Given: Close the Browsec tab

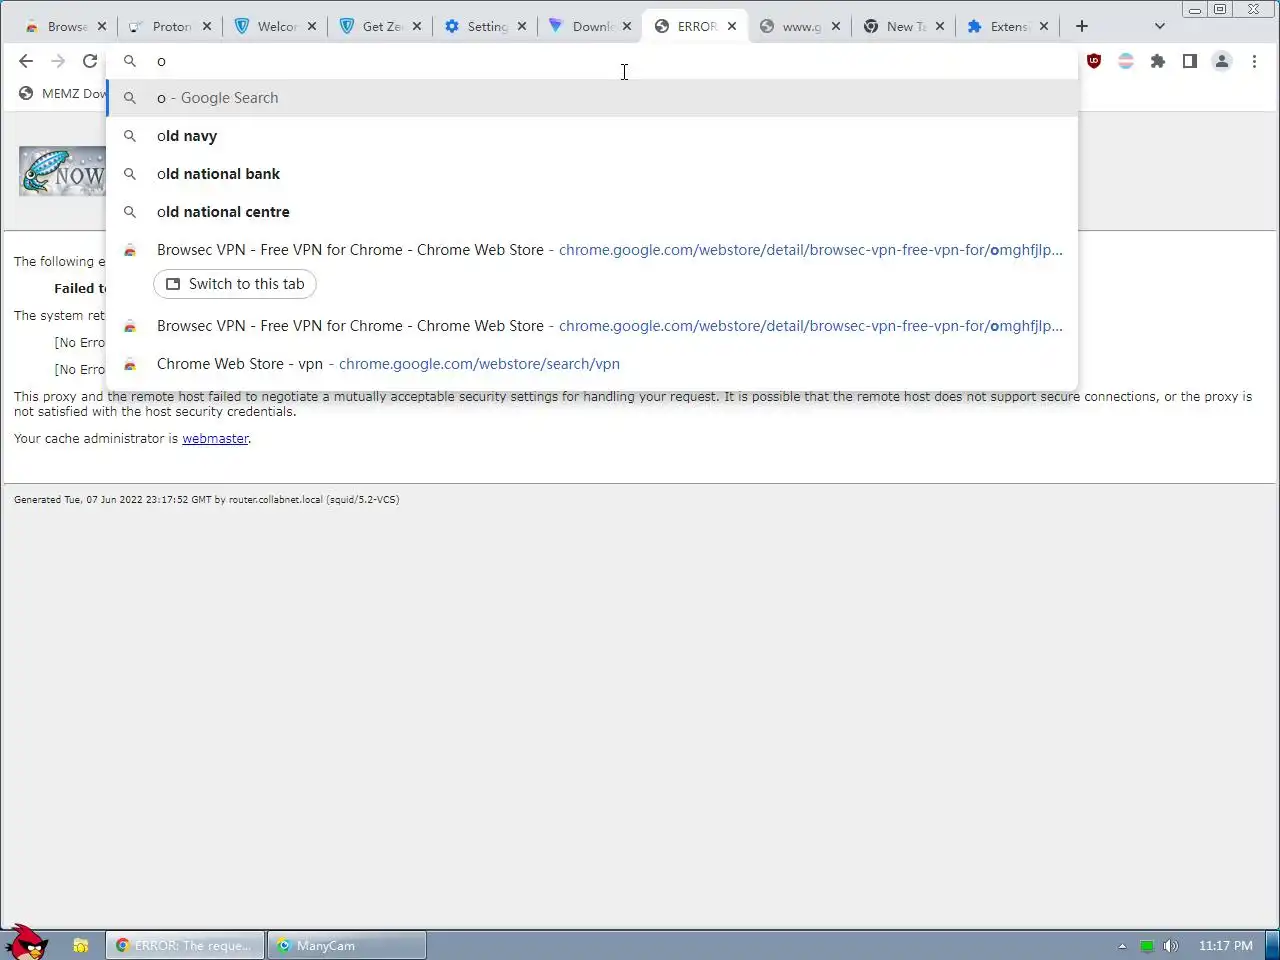Looking at the screenshot, I should tap(102, 26).
